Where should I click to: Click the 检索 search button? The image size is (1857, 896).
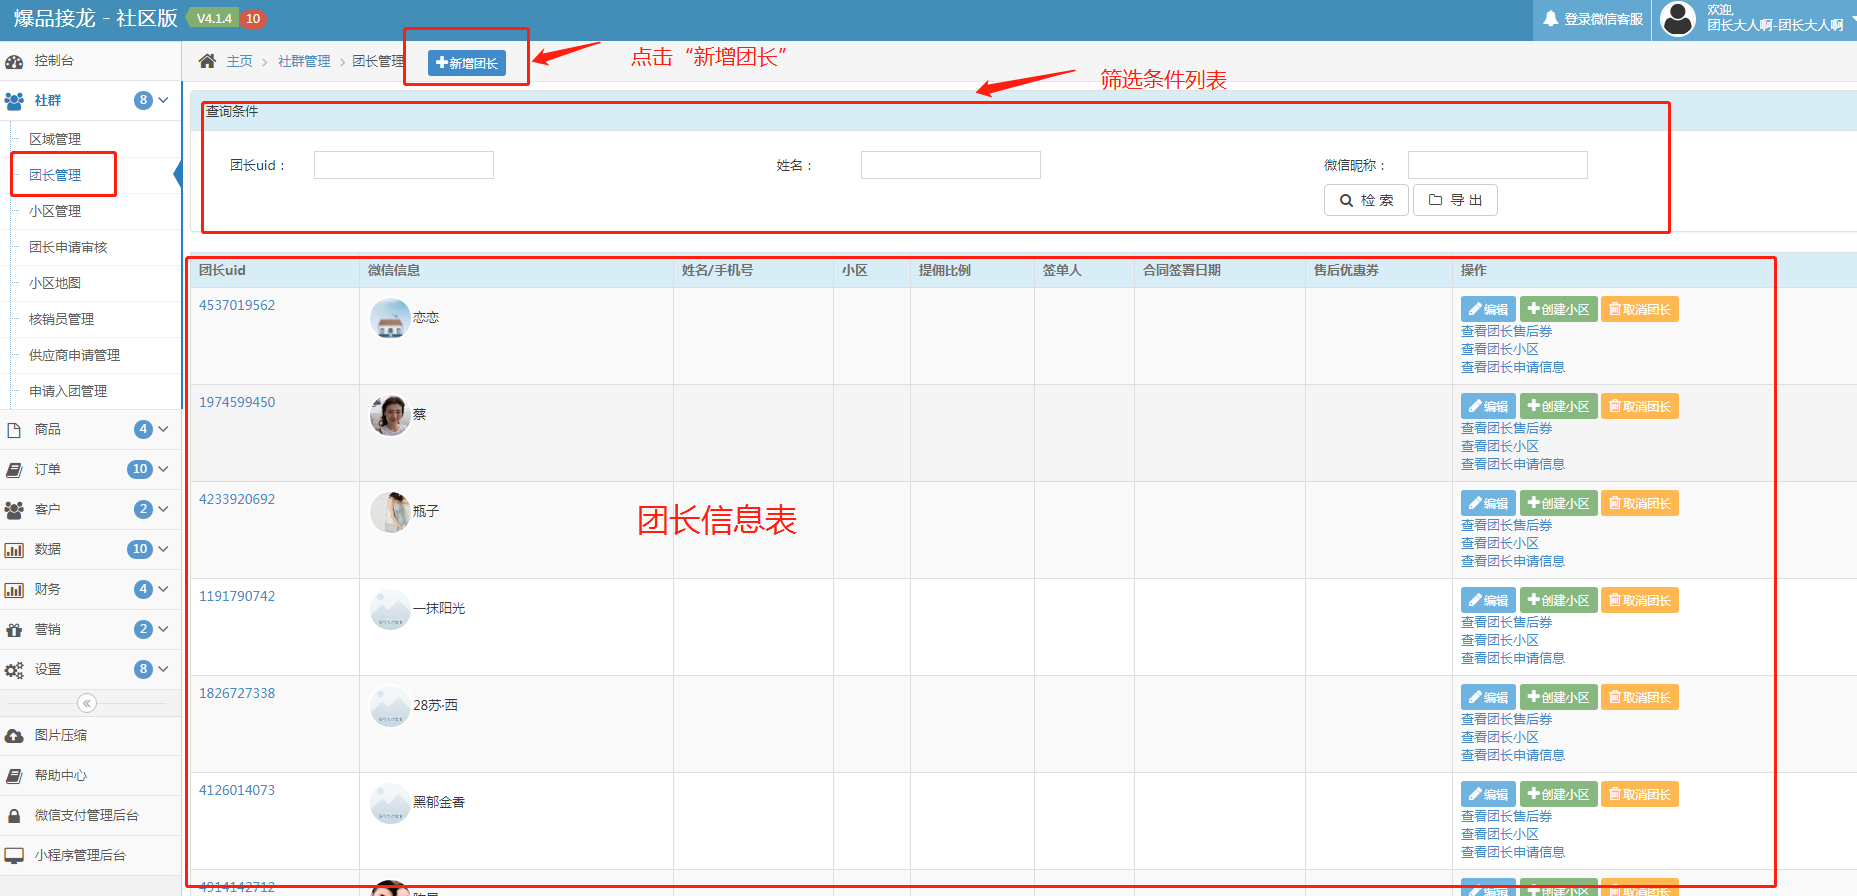(x=1366, y=200)
